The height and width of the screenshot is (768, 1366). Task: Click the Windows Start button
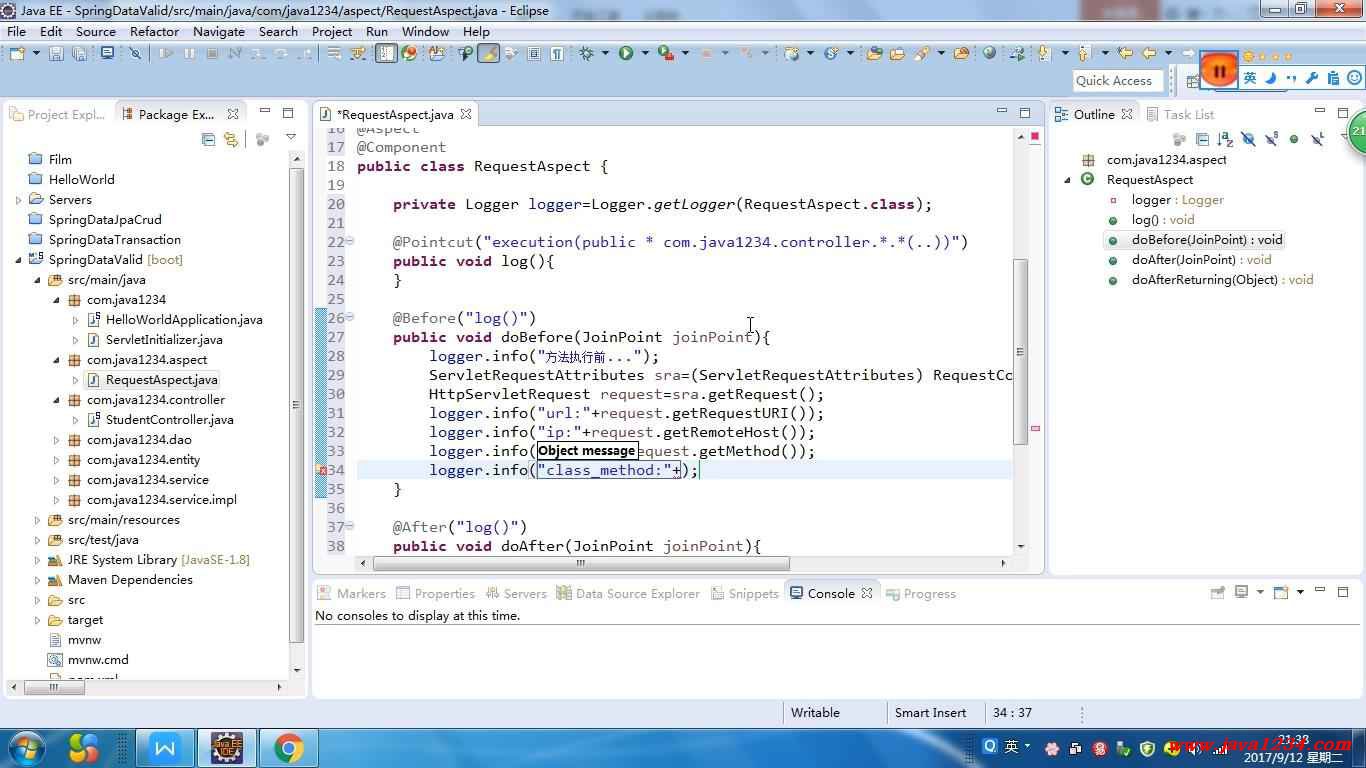tap(25, 748)
